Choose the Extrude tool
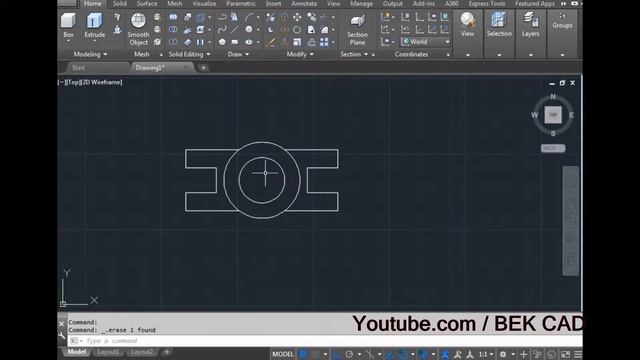 (94, 24)
